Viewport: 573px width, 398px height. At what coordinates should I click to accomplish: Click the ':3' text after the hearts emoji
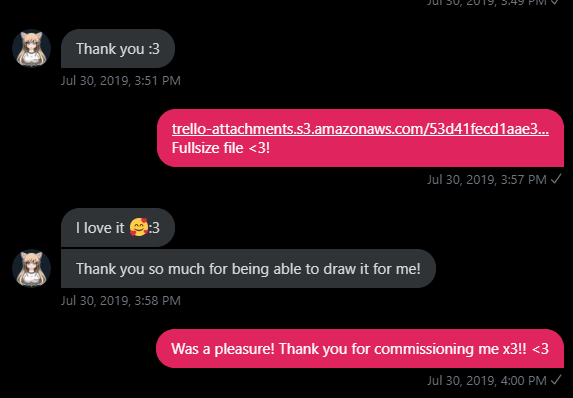click(154, 228)
